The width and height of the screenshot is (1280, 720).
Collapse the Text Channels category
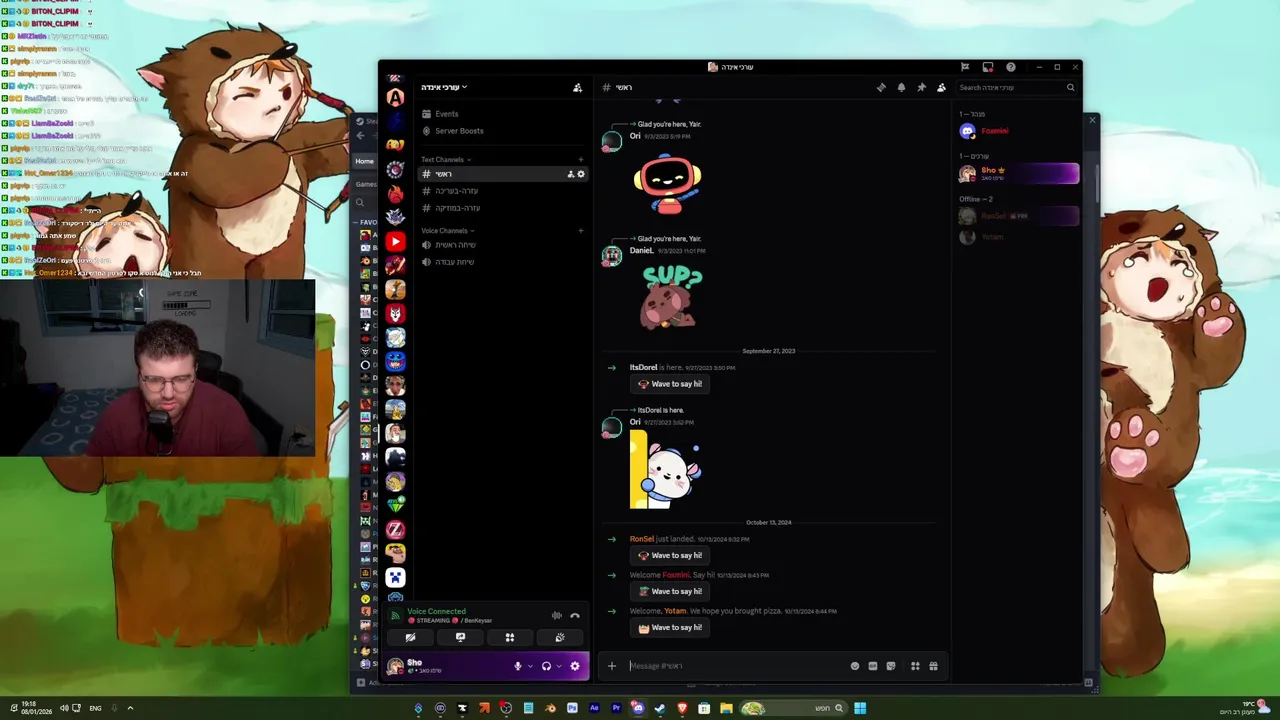click(445, 160)
